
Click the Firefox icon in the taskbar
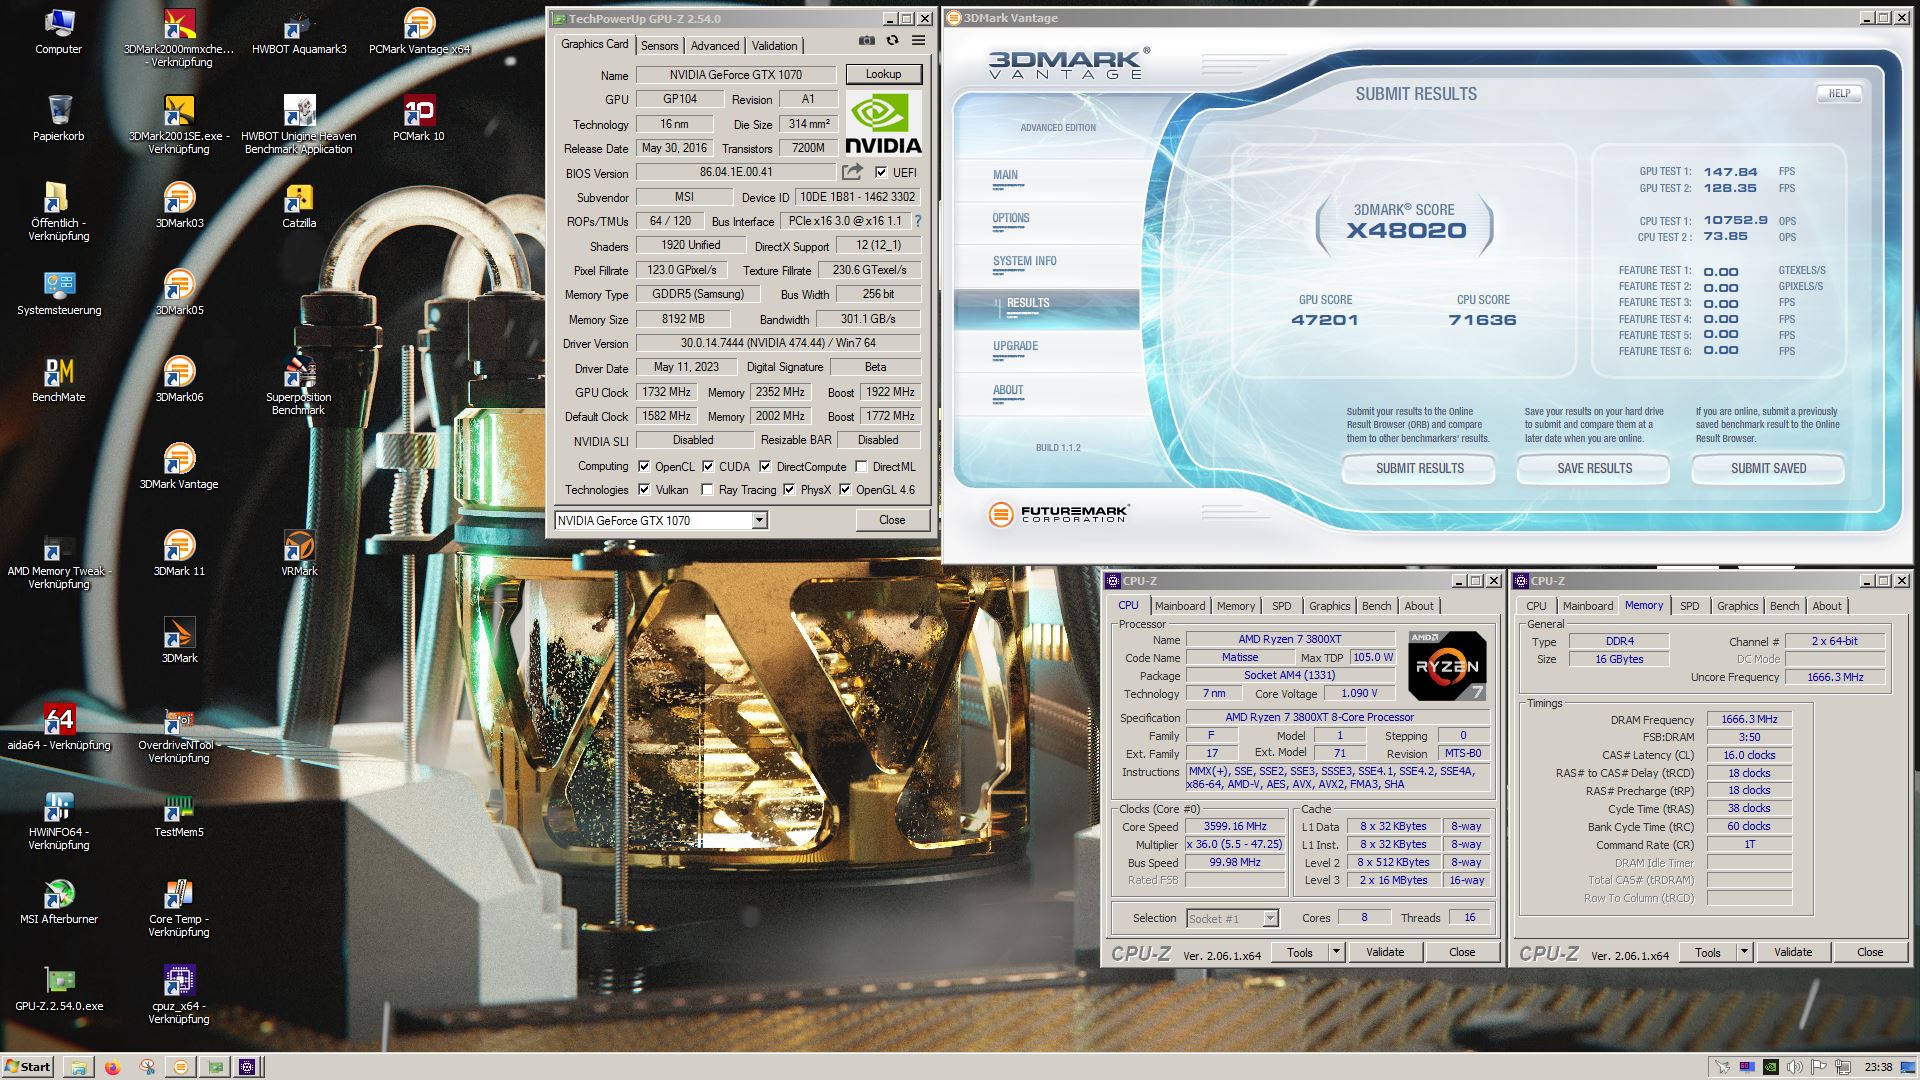[x=112, y=1067]
